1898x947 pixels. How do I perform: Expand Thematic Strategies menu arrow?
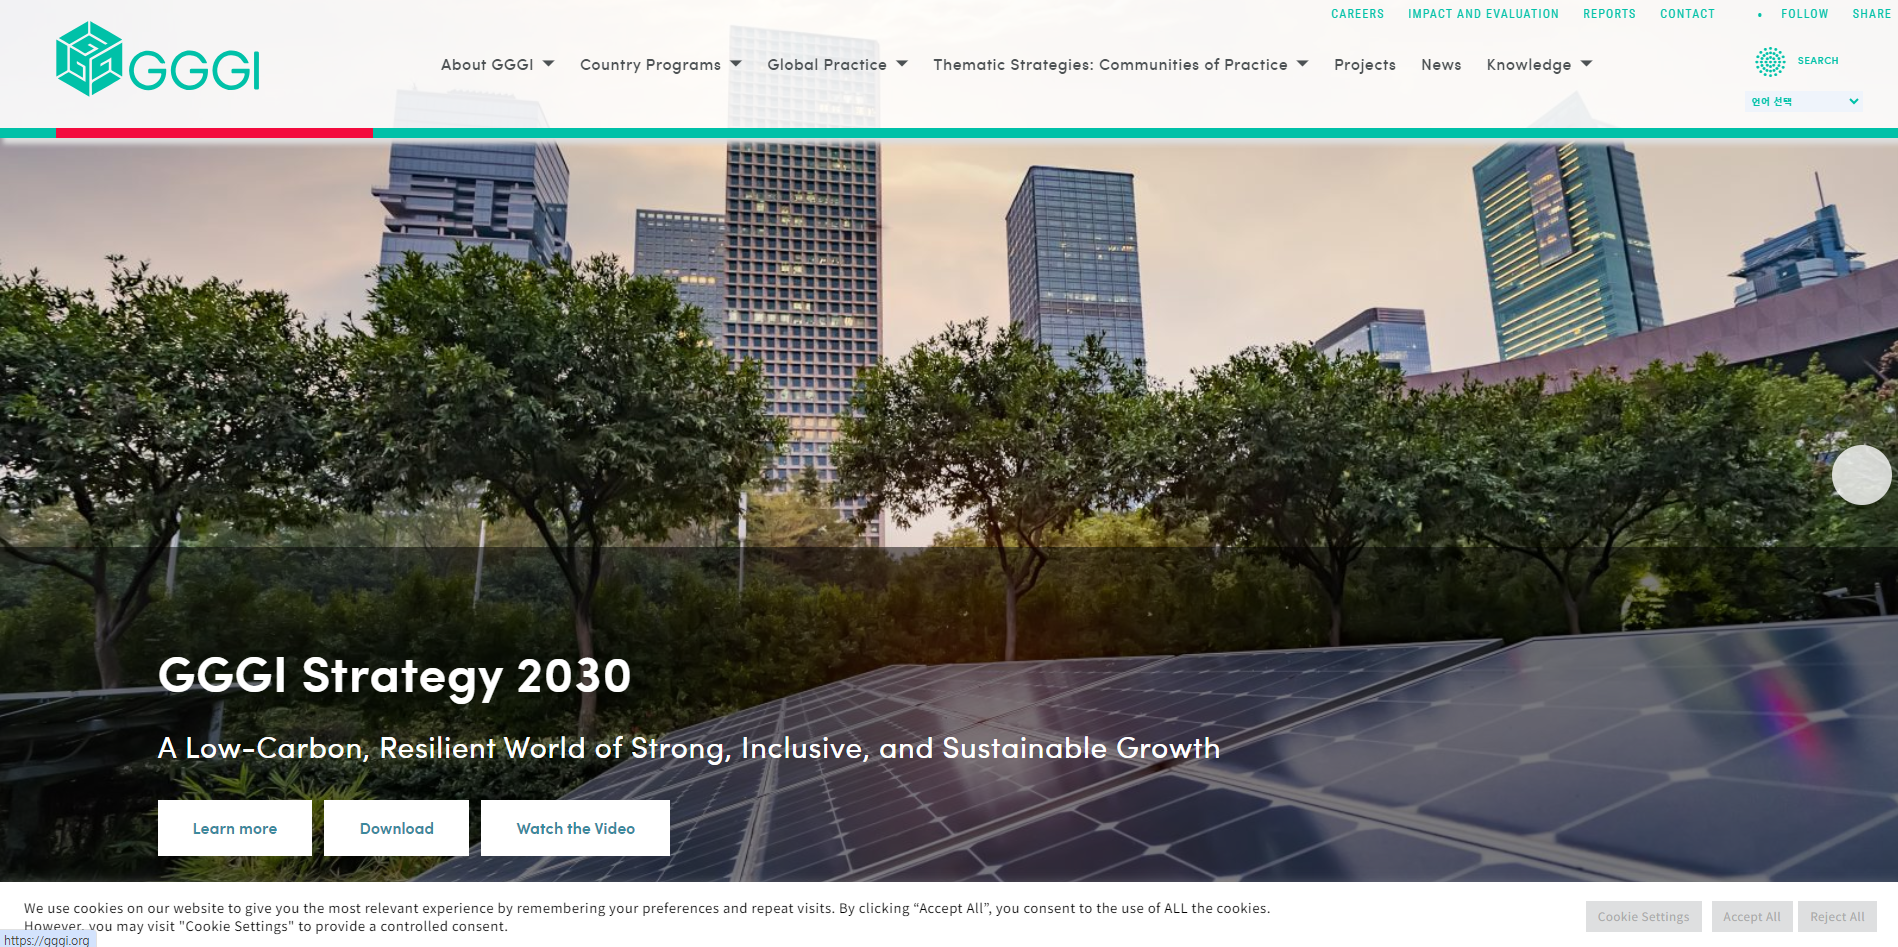click(x=1302, y=64)
